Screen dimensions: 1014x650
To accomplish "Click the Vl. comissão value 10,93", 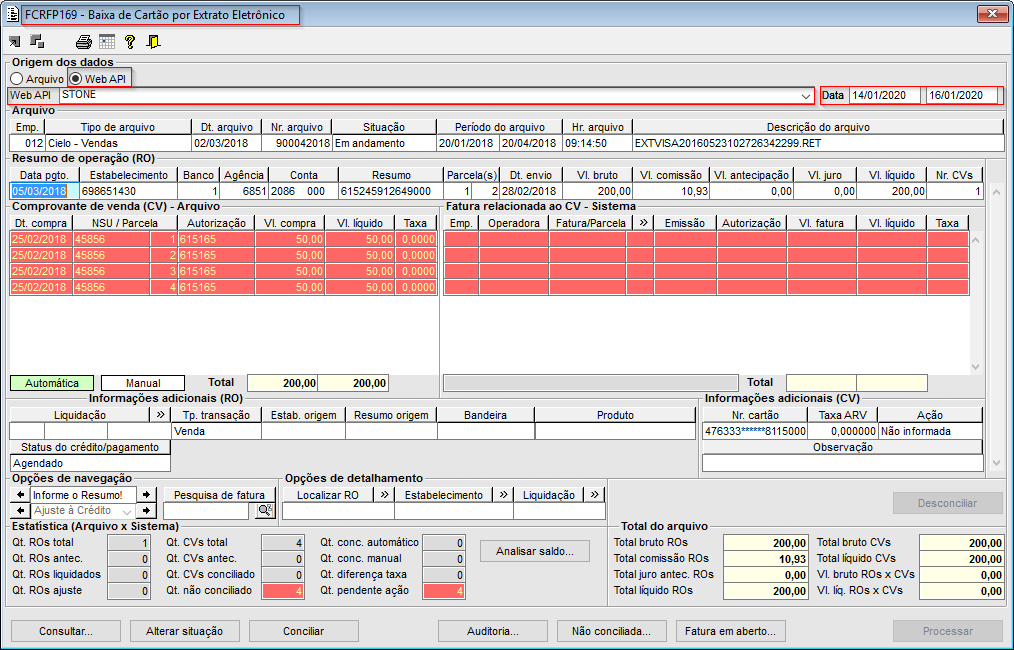I will 671,191.
